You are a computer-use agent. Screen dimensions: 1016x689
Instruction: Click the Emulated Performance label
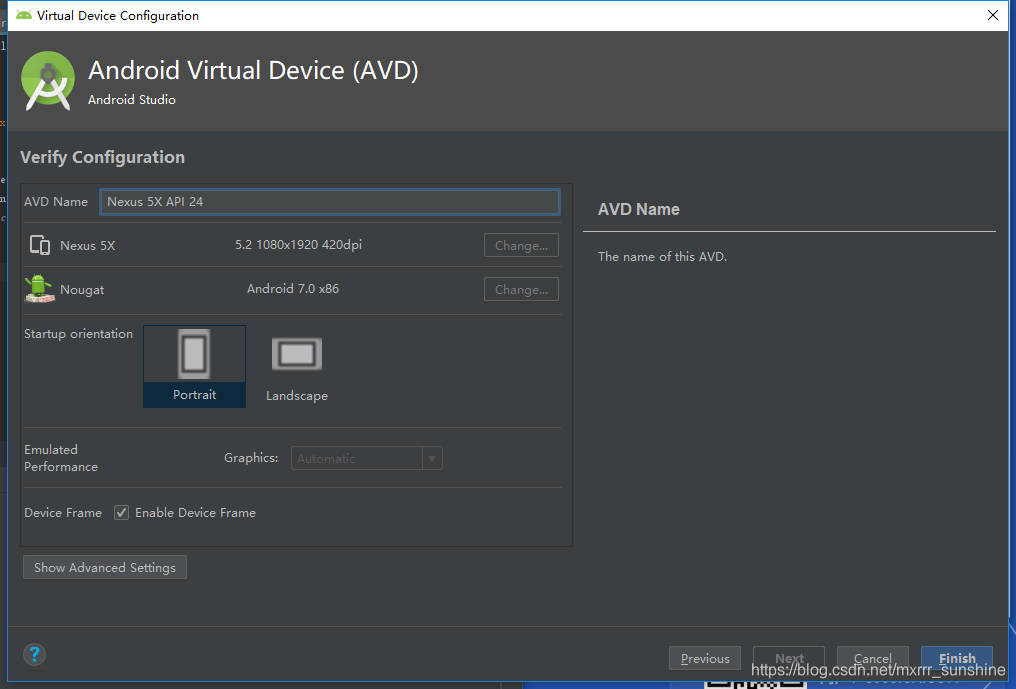click(x=61, y=458)
